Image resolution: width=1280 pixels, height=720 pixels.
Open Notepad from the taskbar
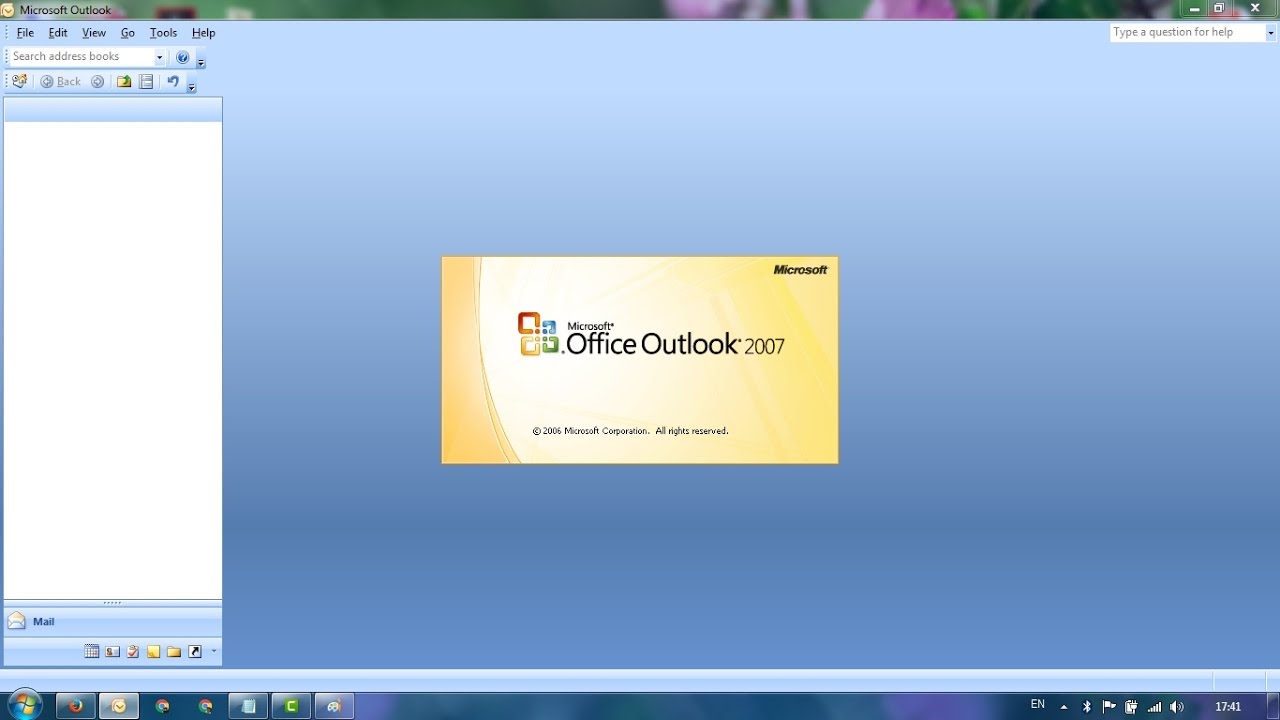point(248,706)
